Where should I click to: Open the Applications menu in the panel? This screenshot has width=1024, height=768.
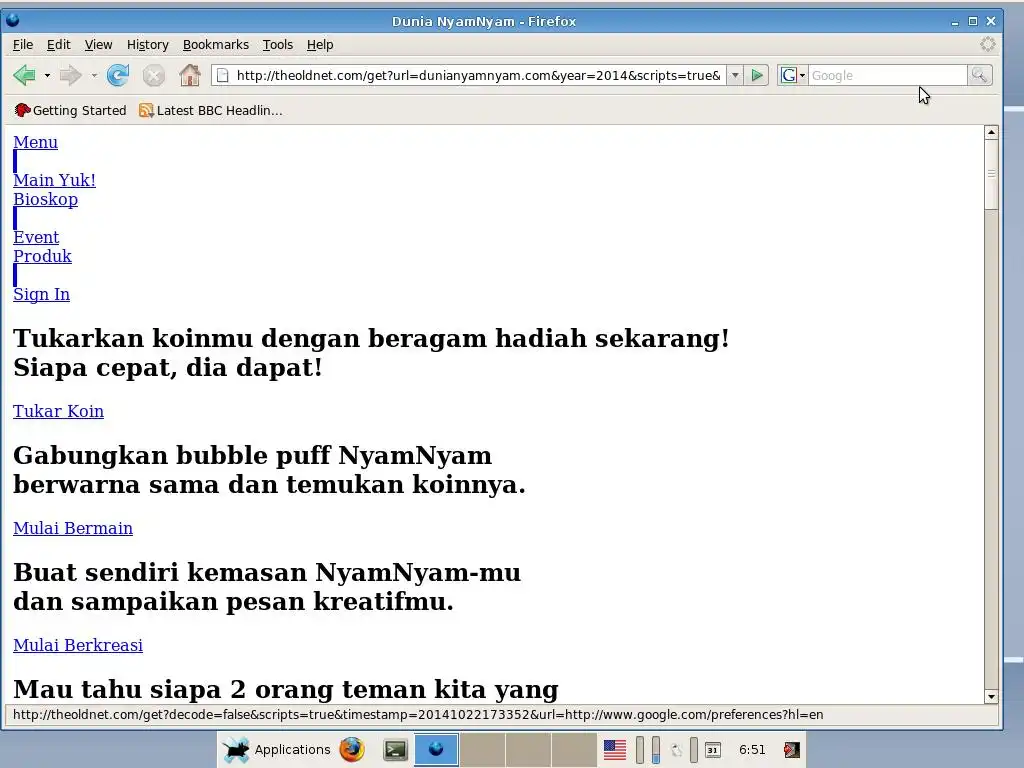coord(277,750)
